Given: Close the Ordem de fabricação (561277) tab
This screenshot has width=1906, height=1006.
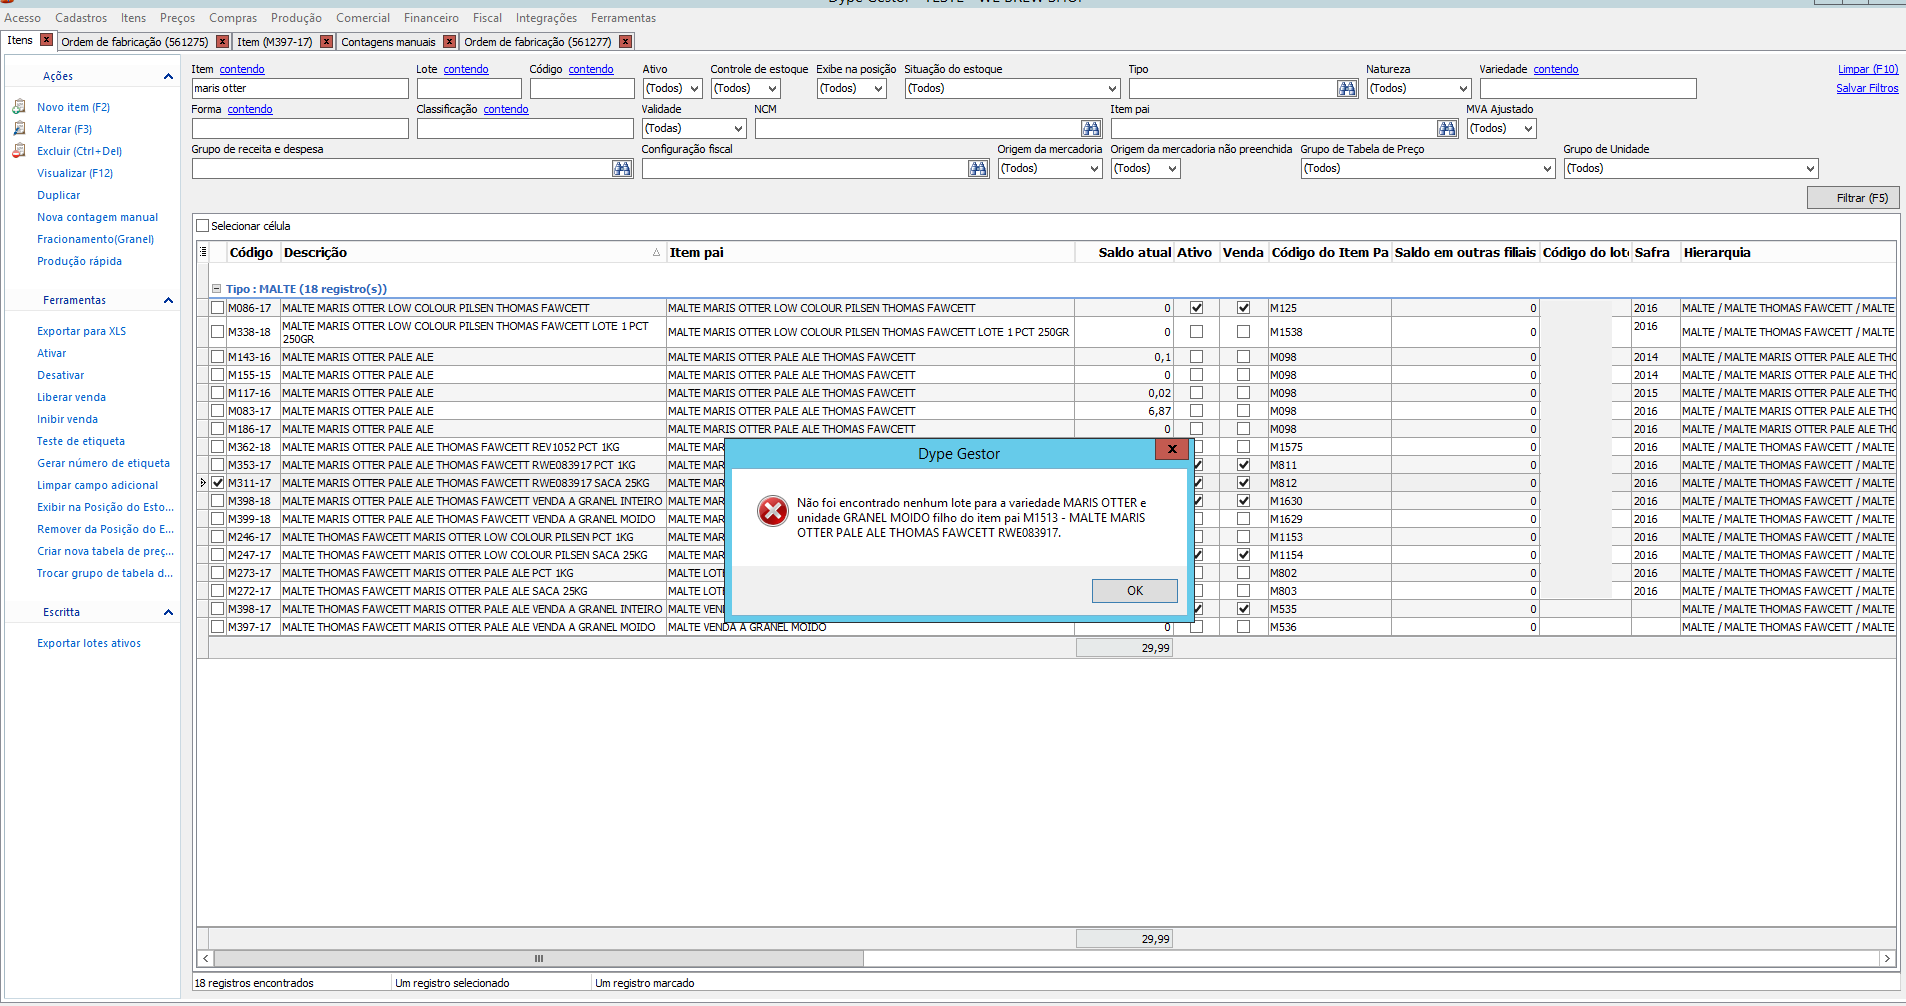Looking at the screenshot, I should (625, 41).
